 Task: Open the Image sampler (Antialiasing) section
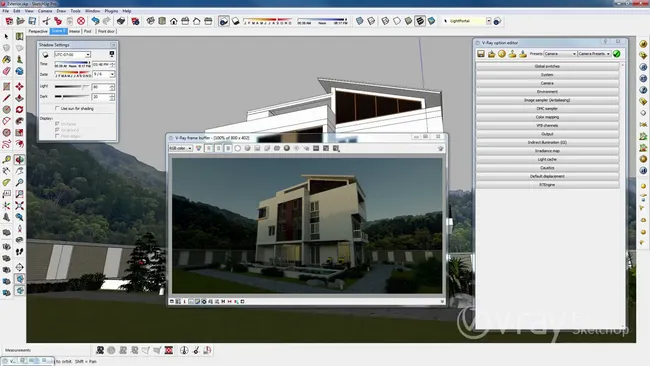547,100
